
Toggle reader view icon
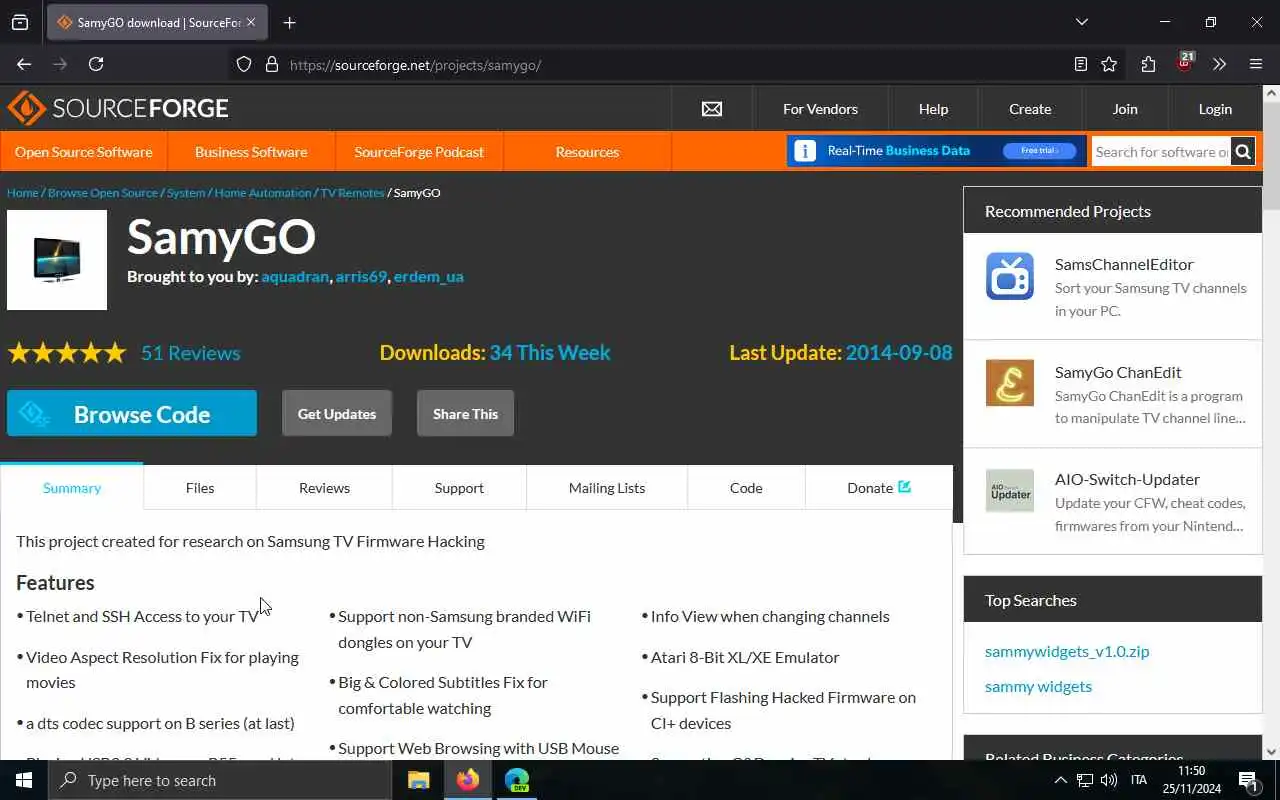[x=1081, y=64]
